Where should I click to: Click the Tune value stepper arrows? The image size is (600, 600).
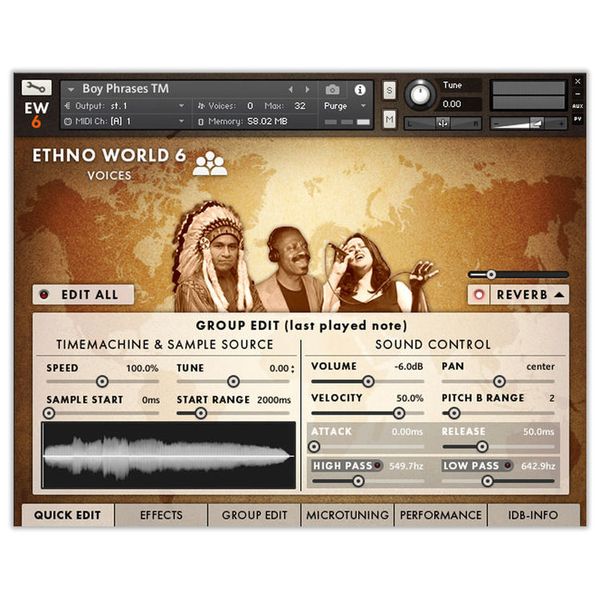[x=293, y=368]
